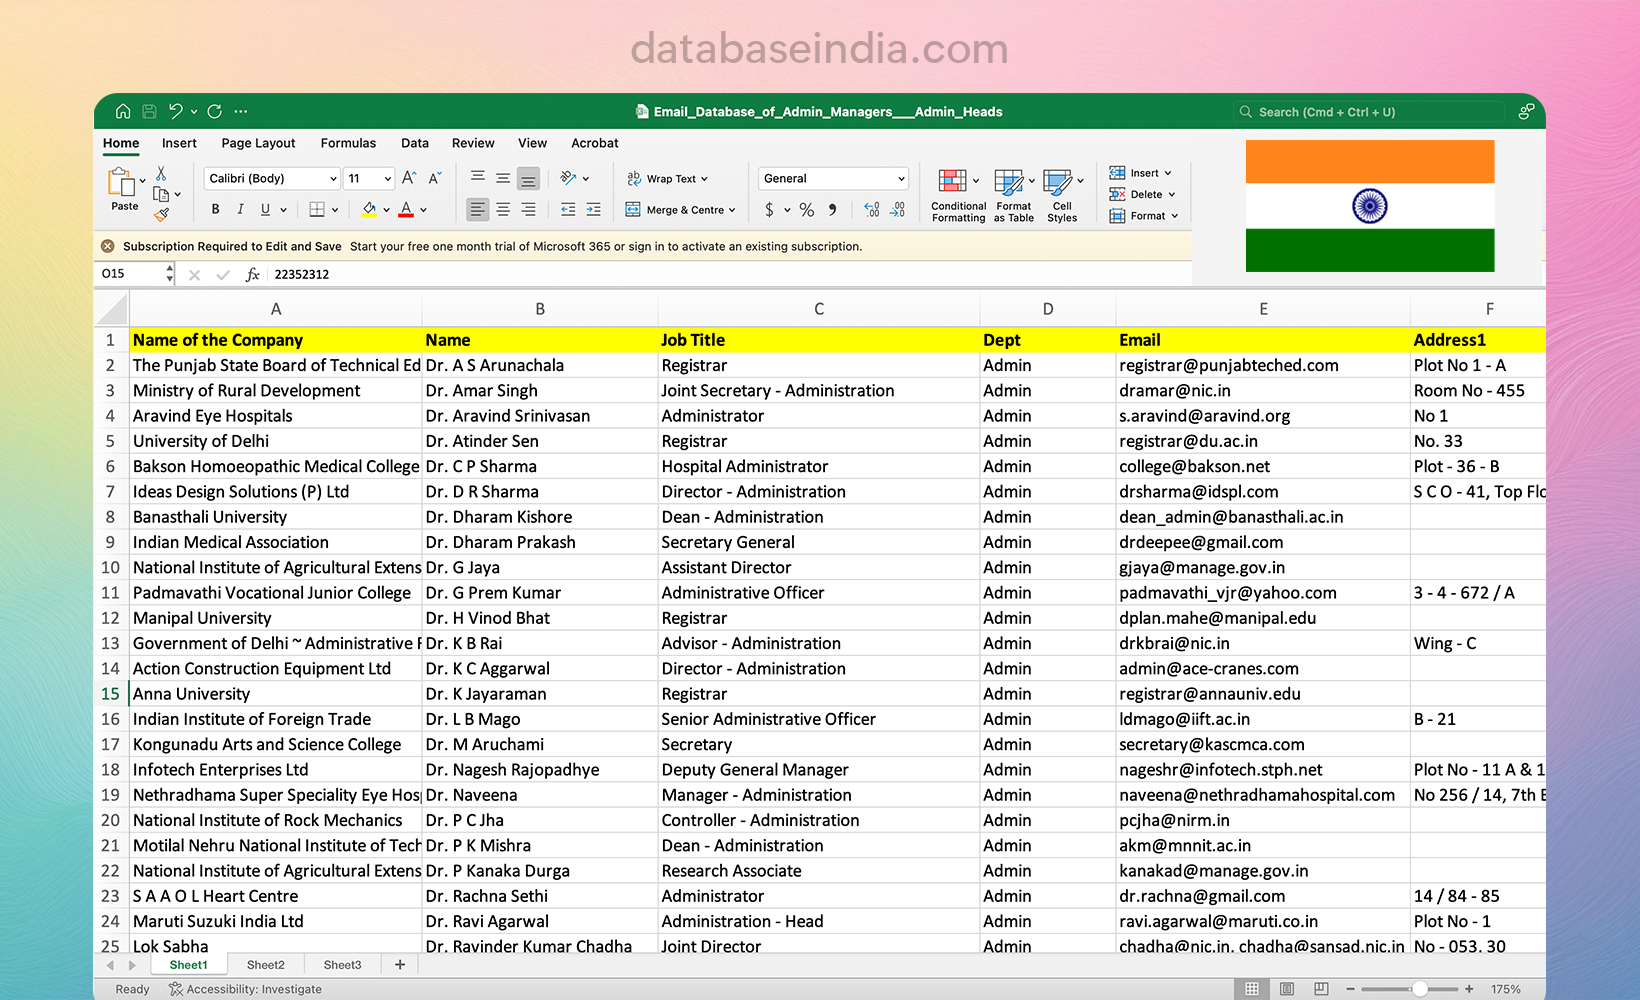Image resolution: width=1640 pixels, height=1000 pixels.
Task: Switch to Page Break Preview button
Action: tap(1321, 989)
